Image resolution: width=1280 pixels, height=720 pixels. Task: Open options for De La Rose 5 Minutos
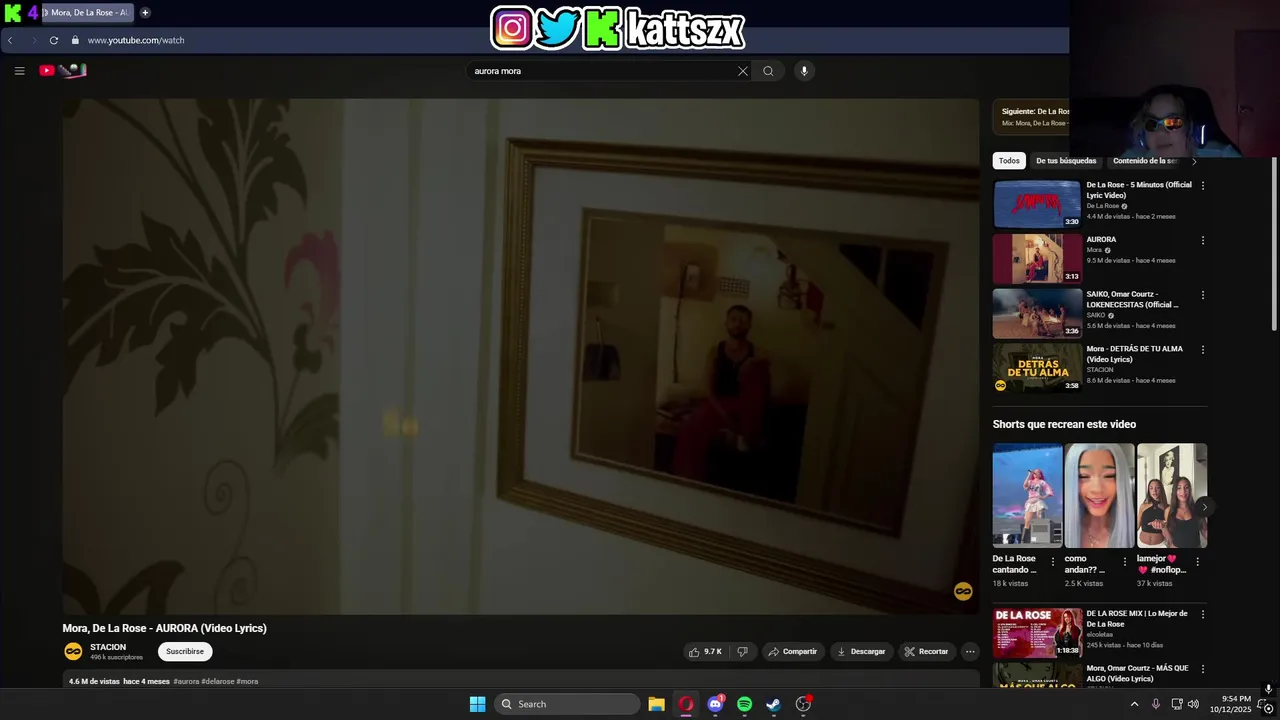coord(1203,186)
